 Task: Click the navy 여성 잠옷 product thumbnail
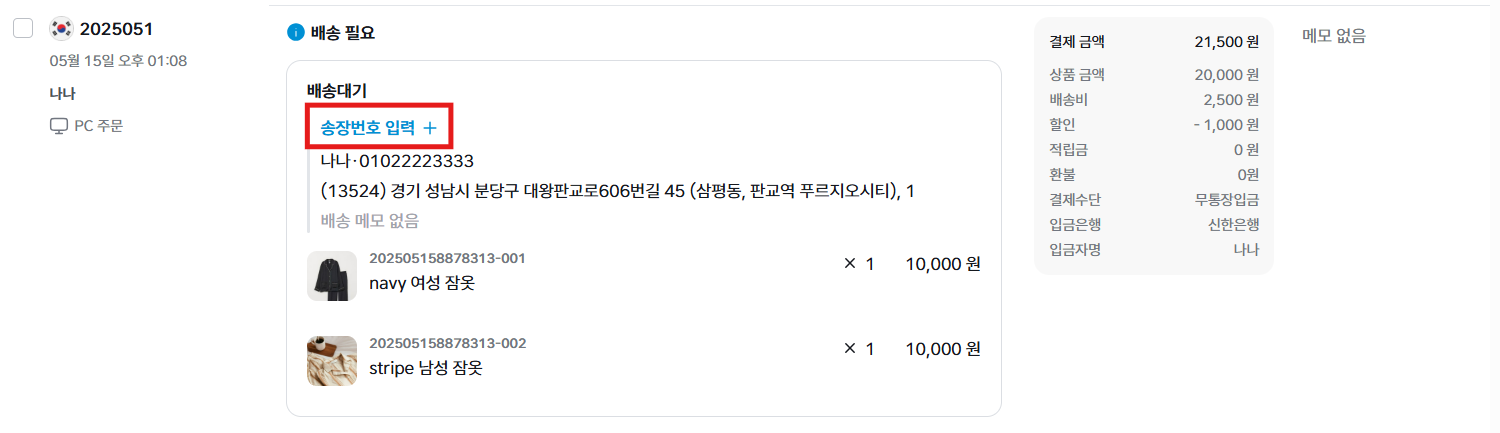click(x=332, y=276)
